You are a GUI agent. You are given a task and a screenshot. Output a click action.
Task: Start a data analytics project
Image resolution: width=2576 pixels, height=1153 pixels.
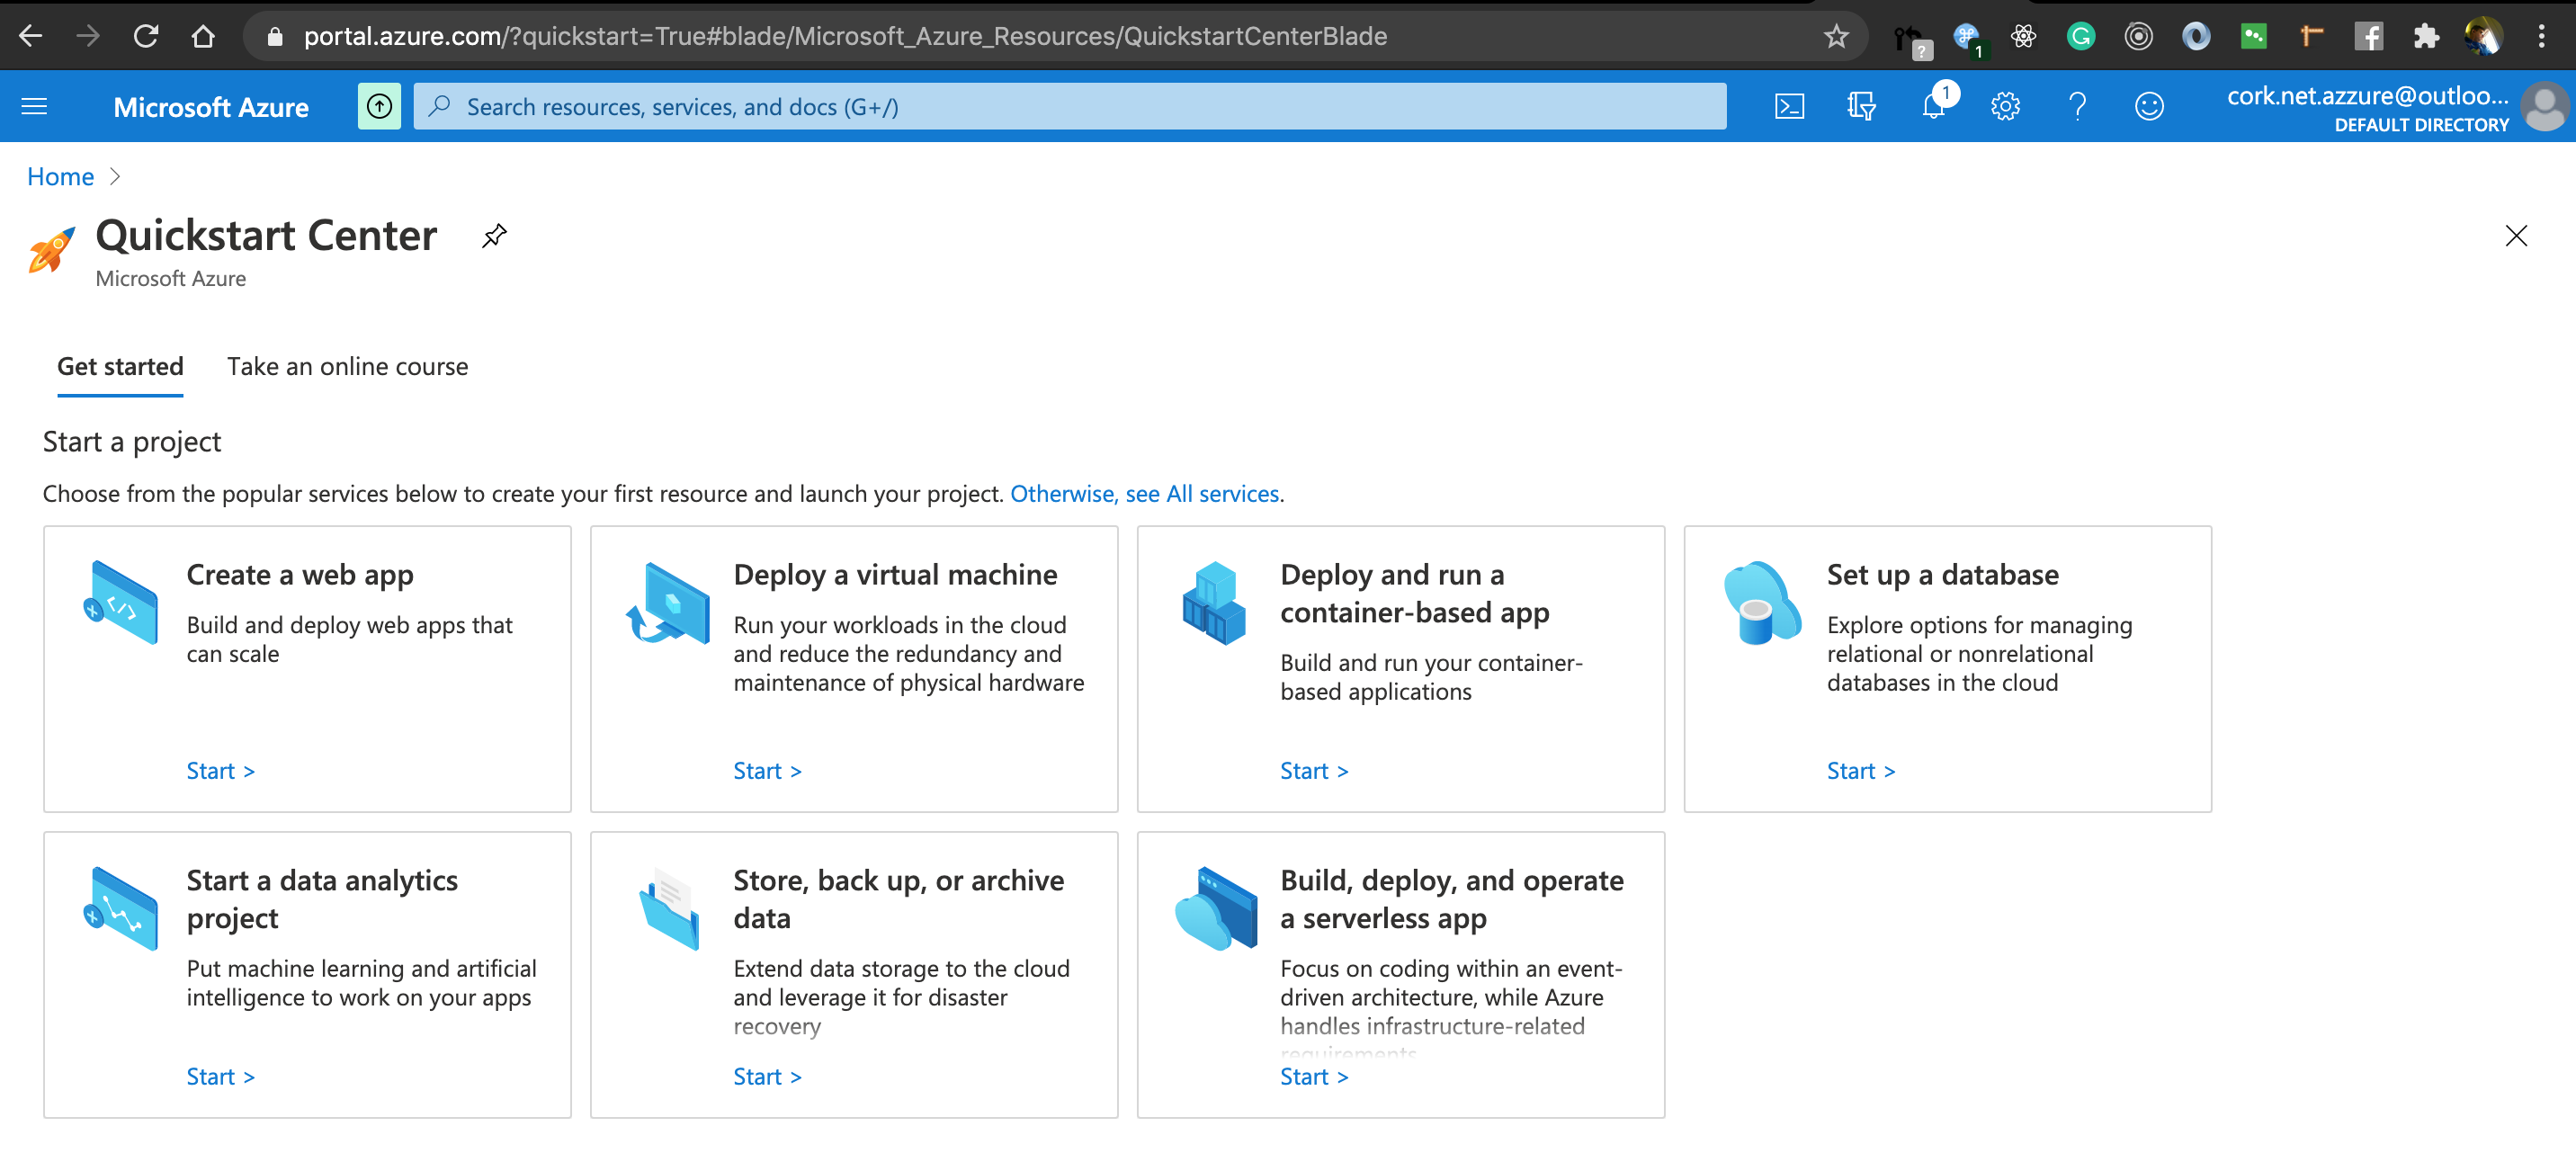tap(220, 1076)
